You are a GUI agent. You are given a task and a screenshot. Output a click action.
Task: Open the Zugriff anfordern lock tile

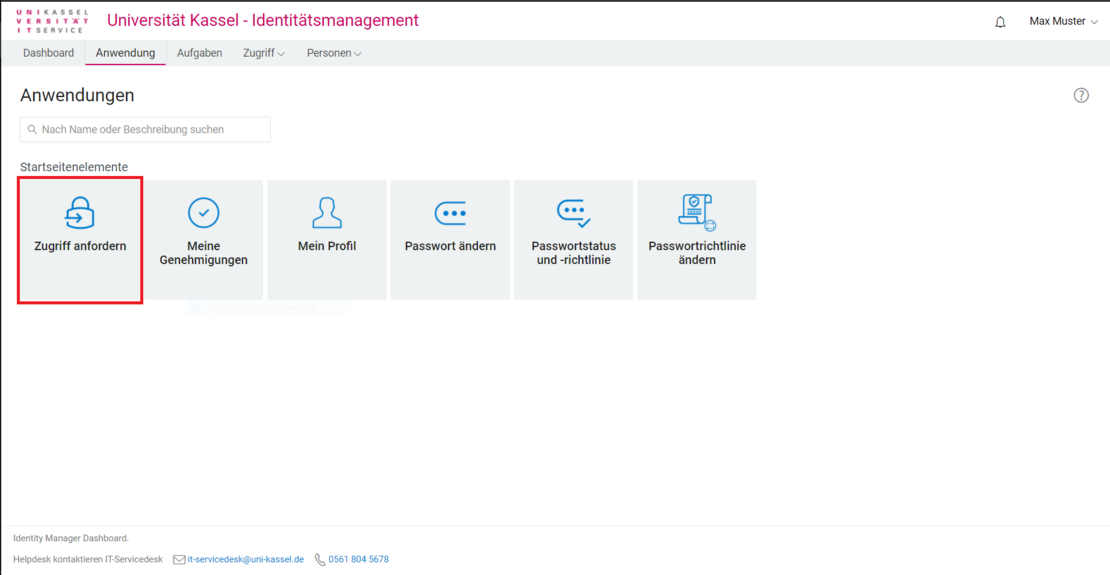(x=80, y=240)
